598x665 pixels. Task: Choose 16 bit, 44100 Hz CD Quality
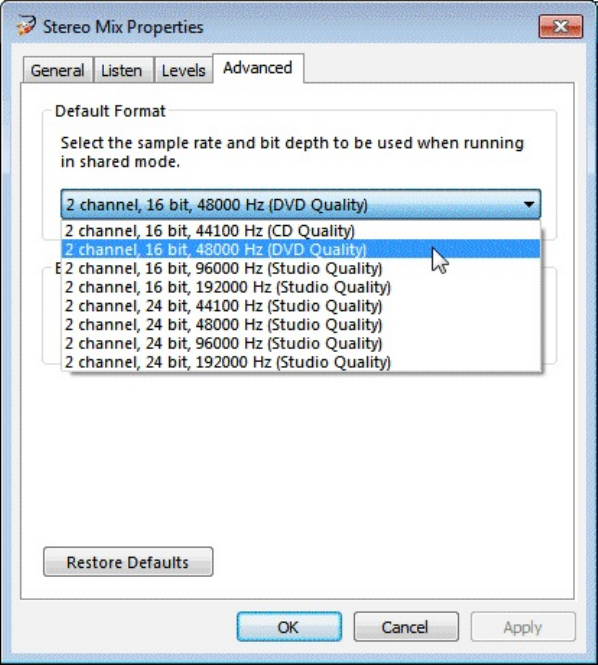(301, 230)
